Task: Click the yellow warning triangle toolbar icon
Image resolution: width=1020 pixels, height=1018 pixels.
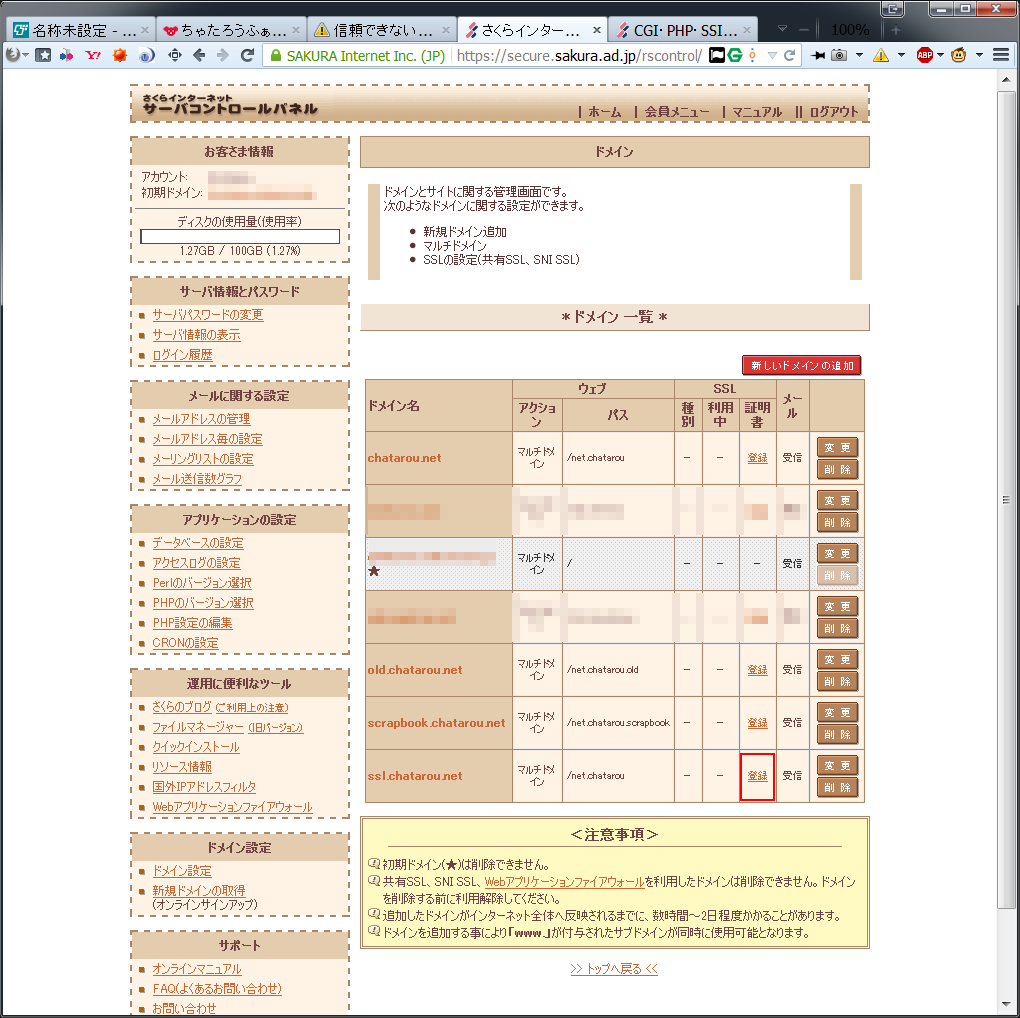Action: 881,55
